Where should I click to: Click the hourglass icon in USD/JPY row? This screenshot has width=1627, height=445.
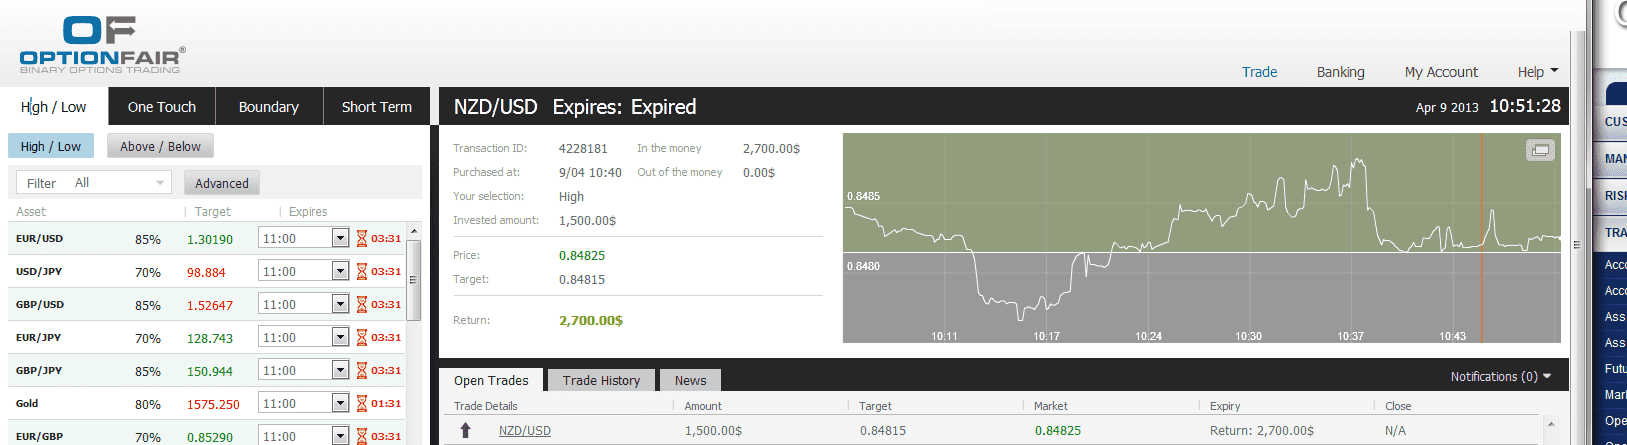point(362,272)
